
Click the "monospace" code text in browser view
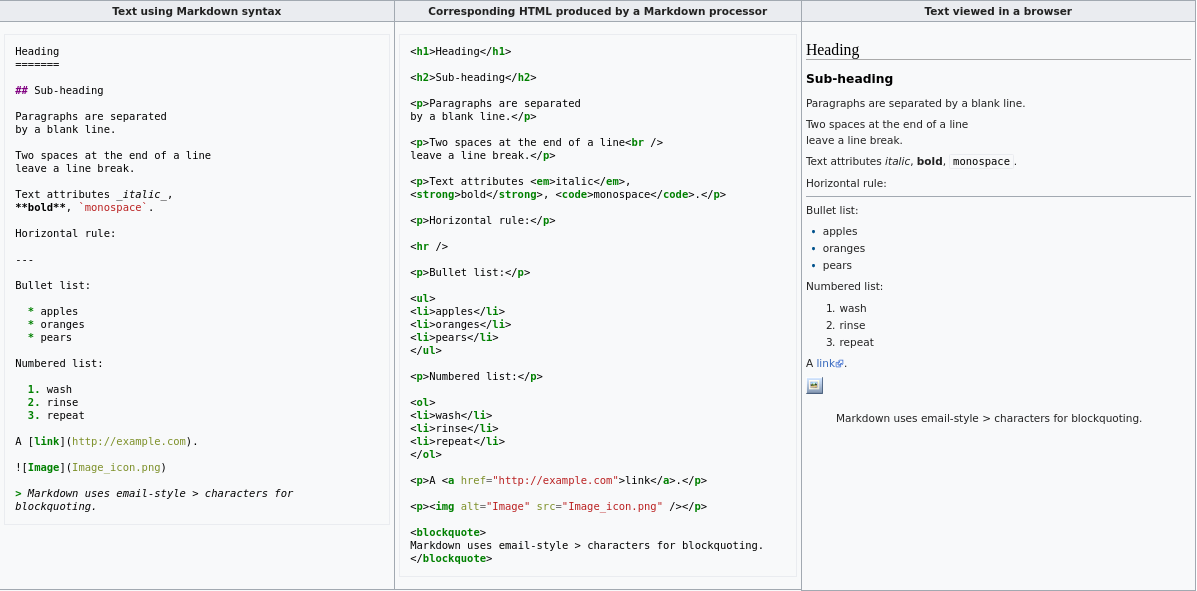980,162
